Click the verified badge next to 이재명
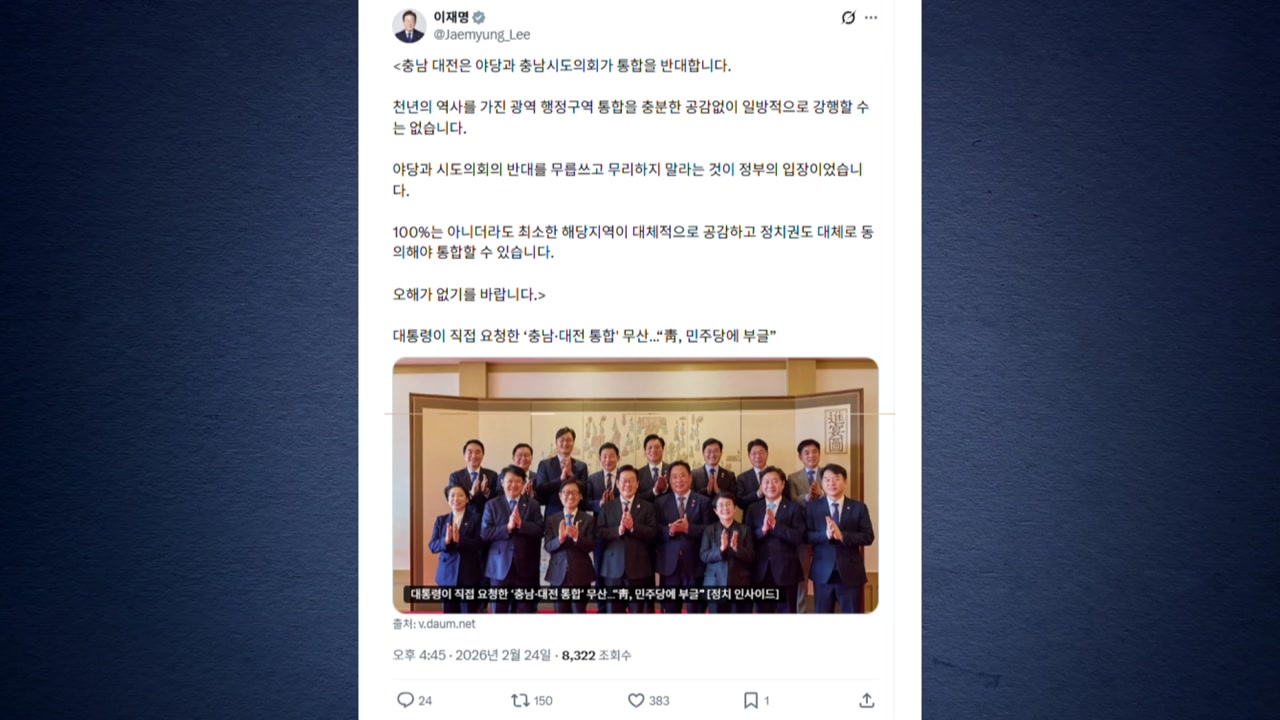Screen dimensions: 1280x720 pyautogui.click(x=479, y=17)
